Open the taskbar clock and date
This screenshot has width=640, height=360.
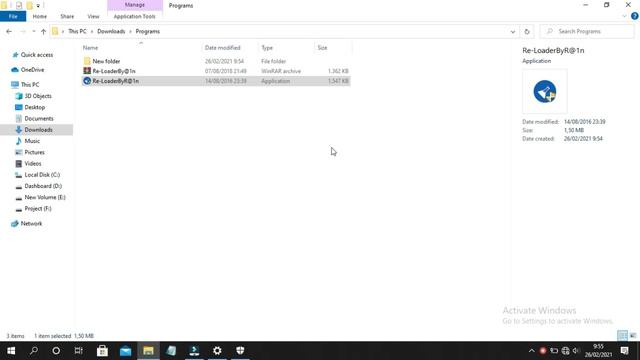(x=598, y=351)
